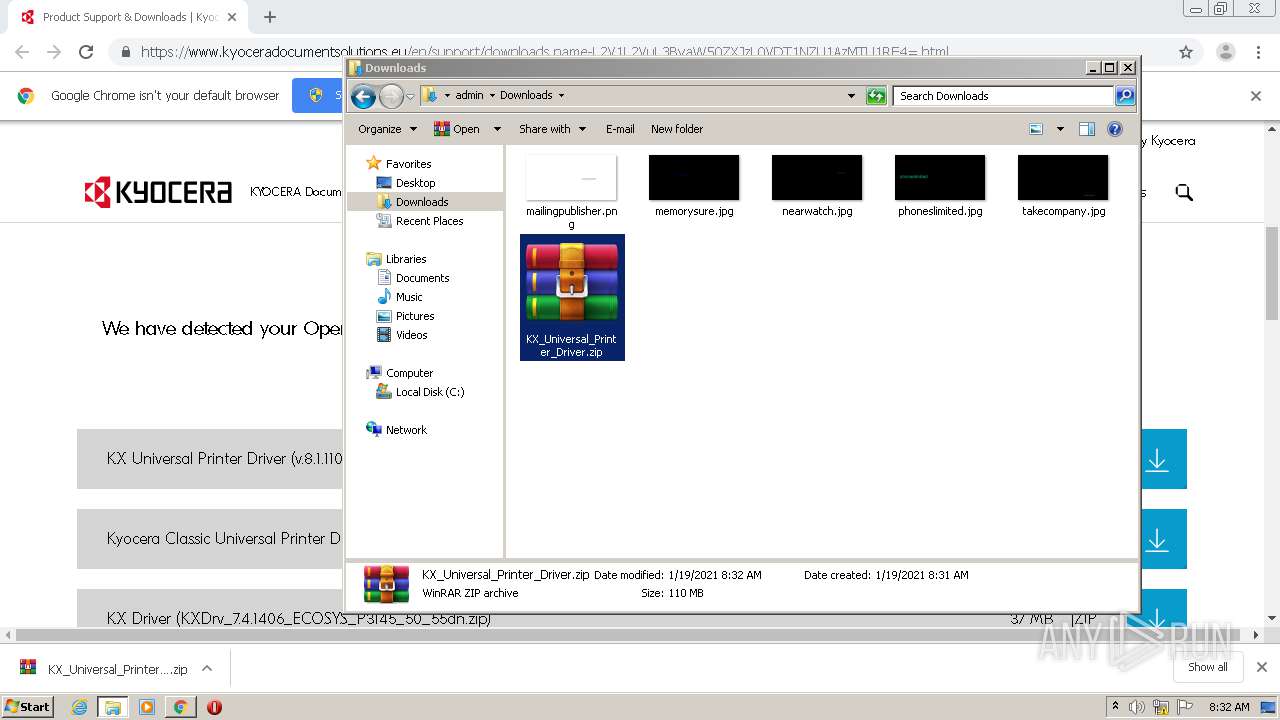Download Kyocera Classic Universal Printer Driver via arrow
The image size is (1280, 720).
tap(1158, 539)
